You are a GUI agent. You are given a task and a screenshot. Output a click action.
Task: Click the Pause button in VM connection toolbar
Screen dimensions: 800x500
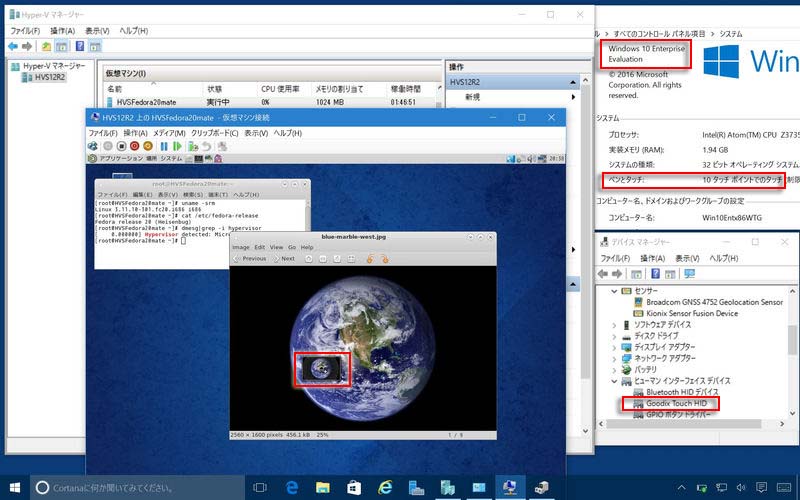(163, 146)
